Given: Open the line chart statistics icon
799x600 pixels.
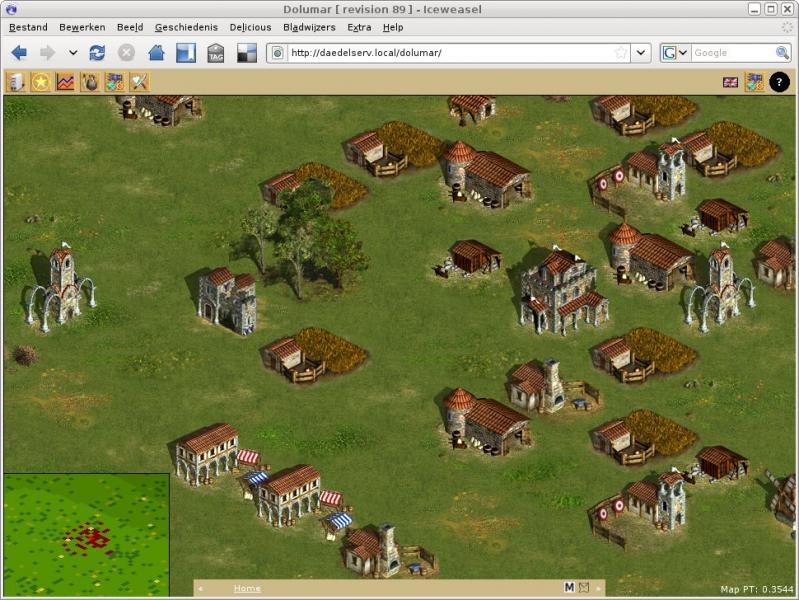Looking at the screenshot, I should point(65,82).
